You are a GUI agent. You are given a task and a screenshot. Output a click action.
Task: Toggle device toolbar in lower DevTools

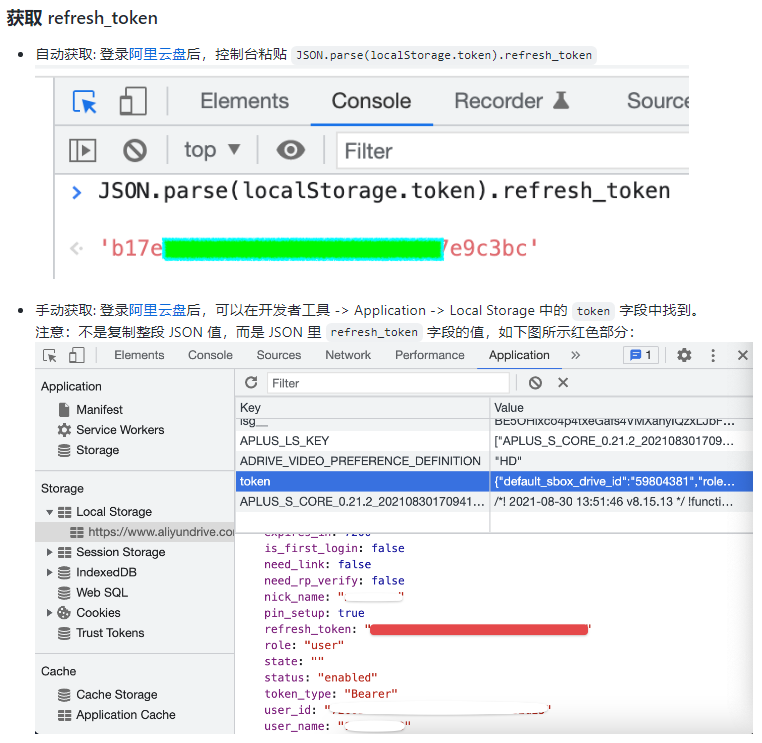(x=77, y=355)
